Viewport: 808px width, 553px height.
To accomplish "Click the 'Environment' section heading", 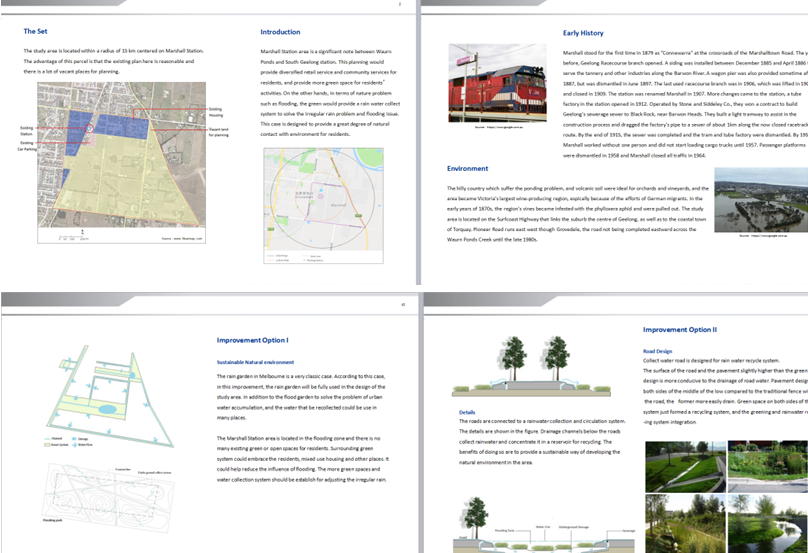I will (x=468, y=169).
